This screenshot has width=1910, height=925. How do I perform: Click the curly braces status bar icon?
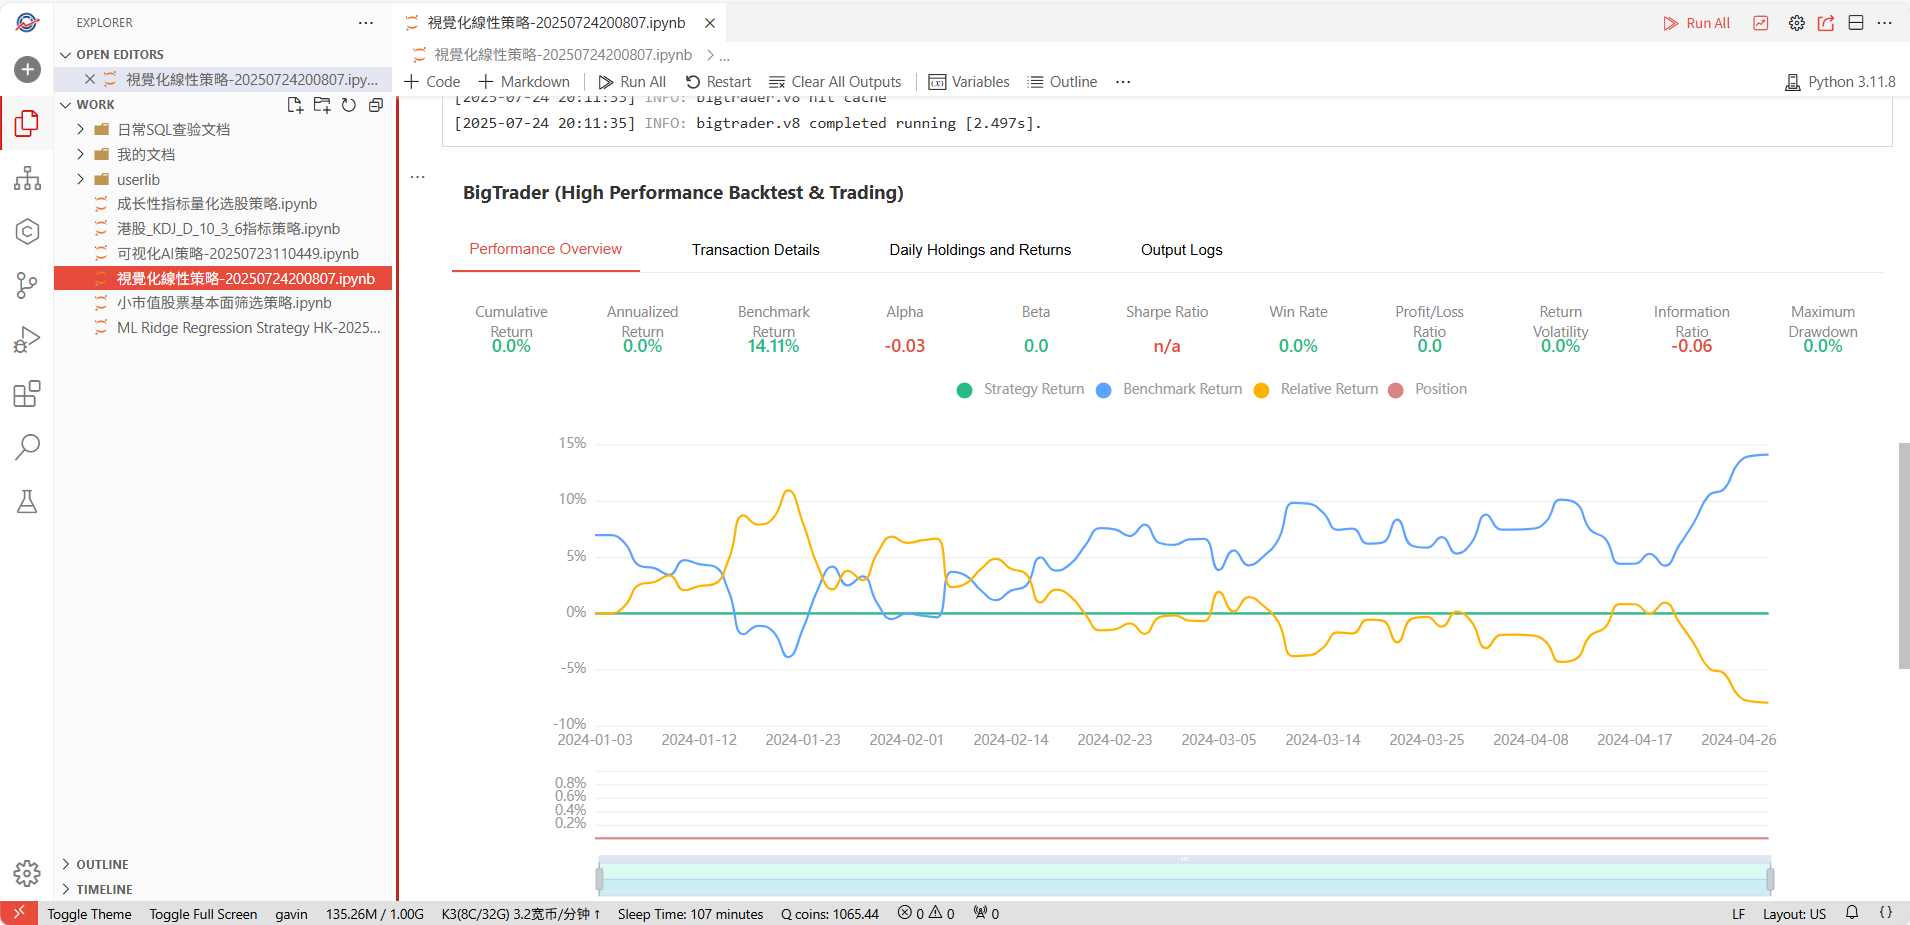pos(1886,913)
